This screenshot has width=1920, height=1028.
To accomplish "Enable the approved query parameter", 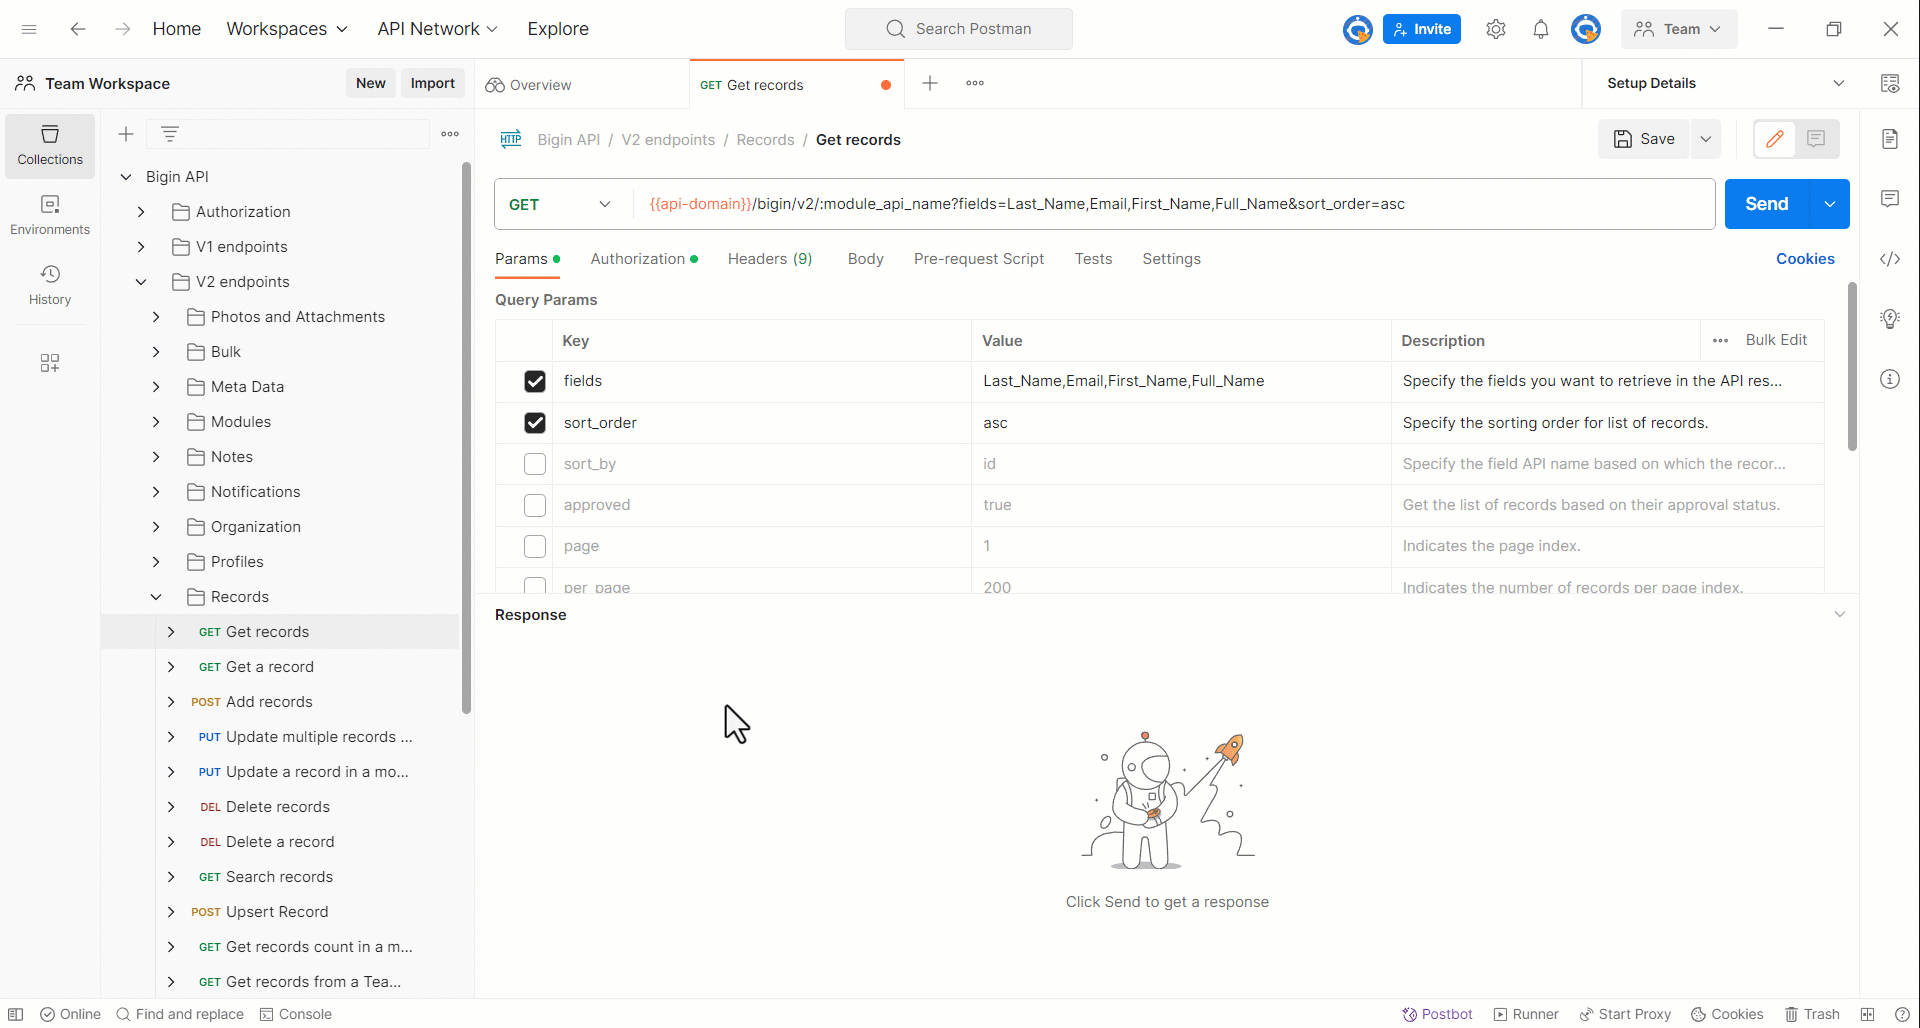I will click(x=535, y=505).
